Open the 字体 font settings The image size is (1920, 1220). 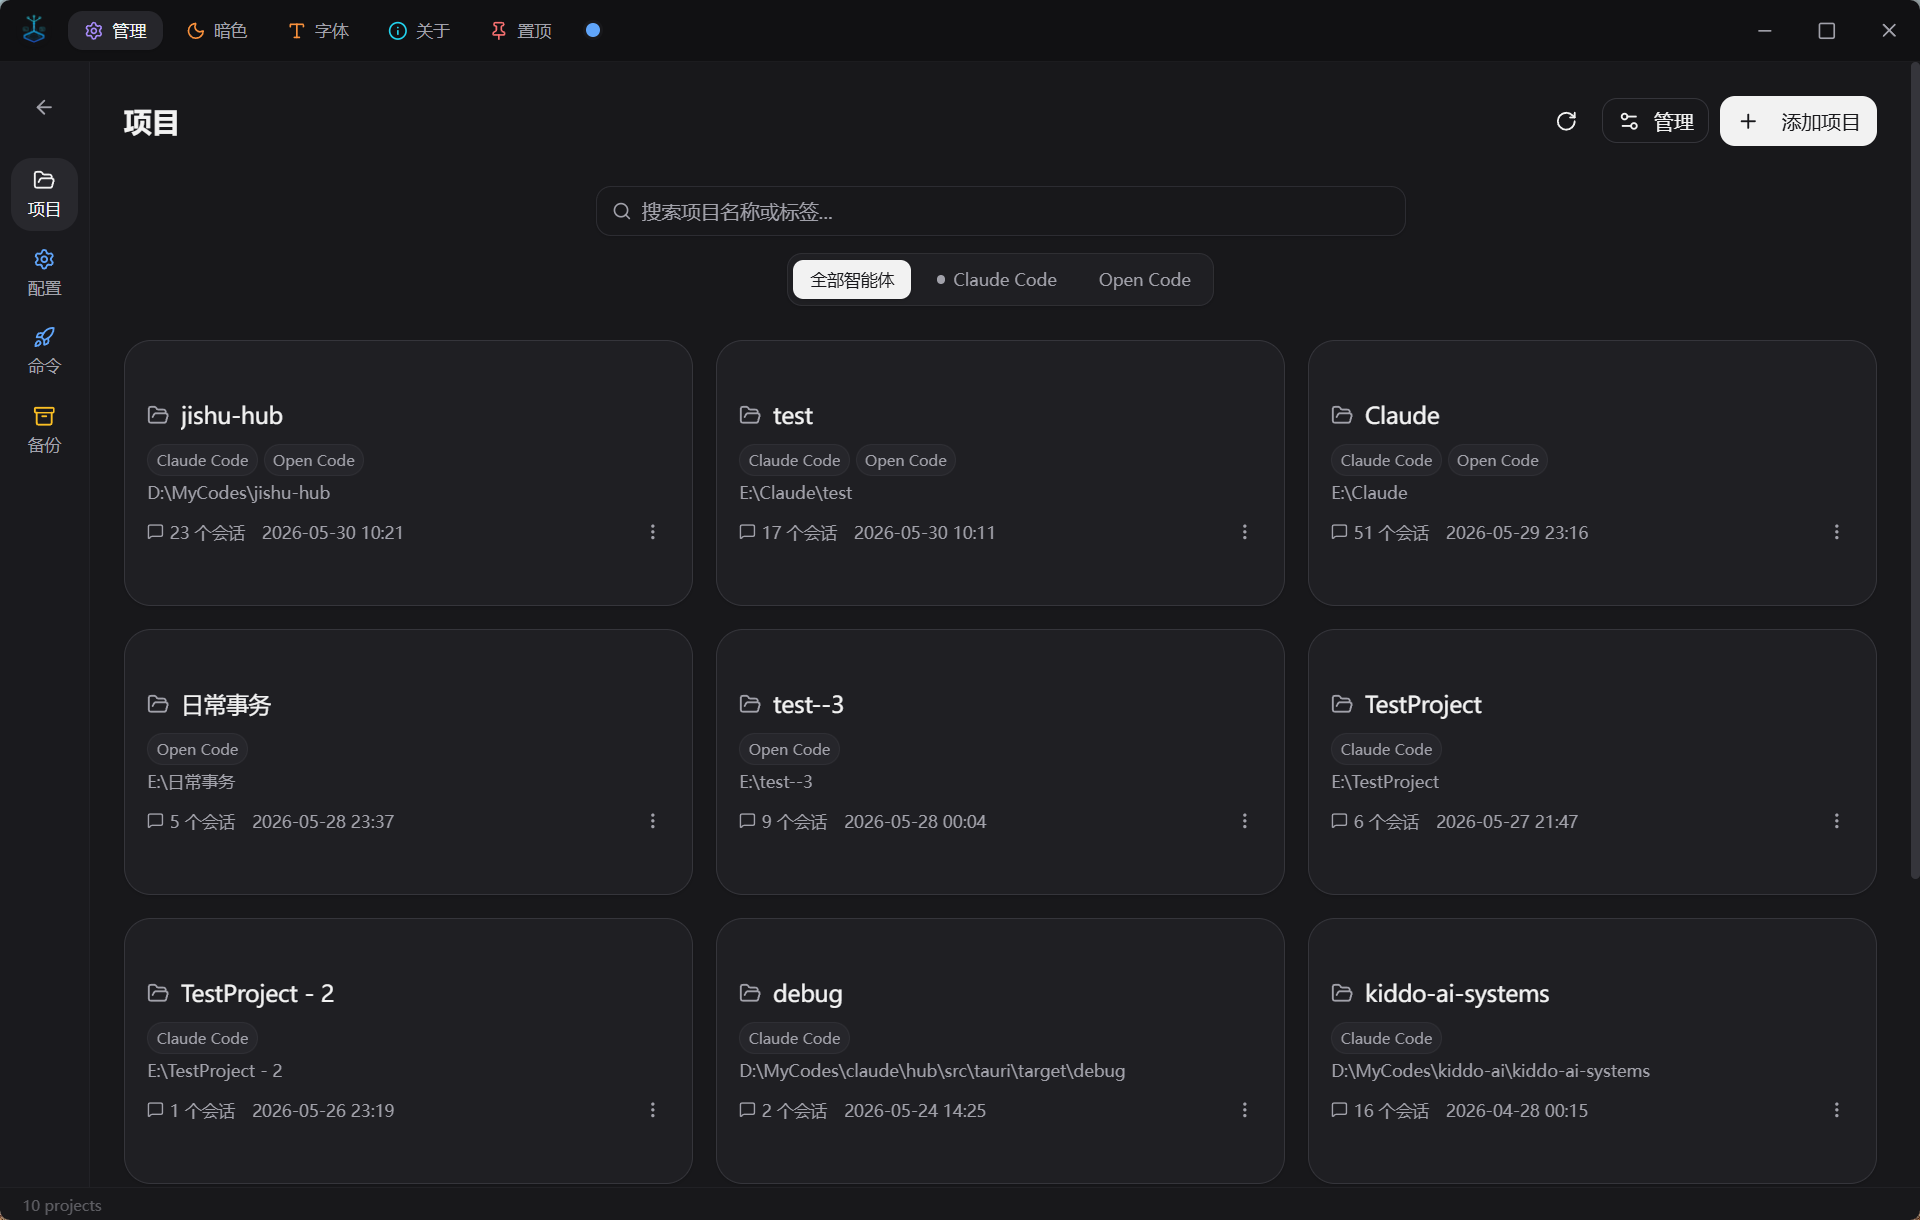click(319, 31)
